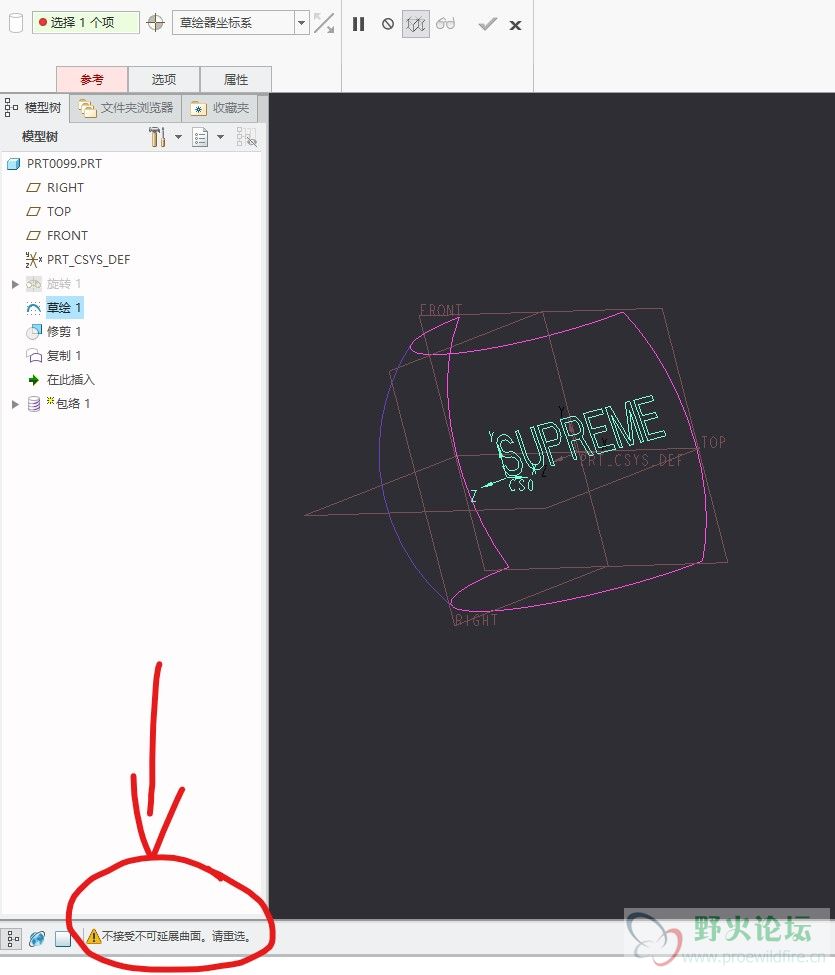Click the blank square status icon

pos(63,938)
